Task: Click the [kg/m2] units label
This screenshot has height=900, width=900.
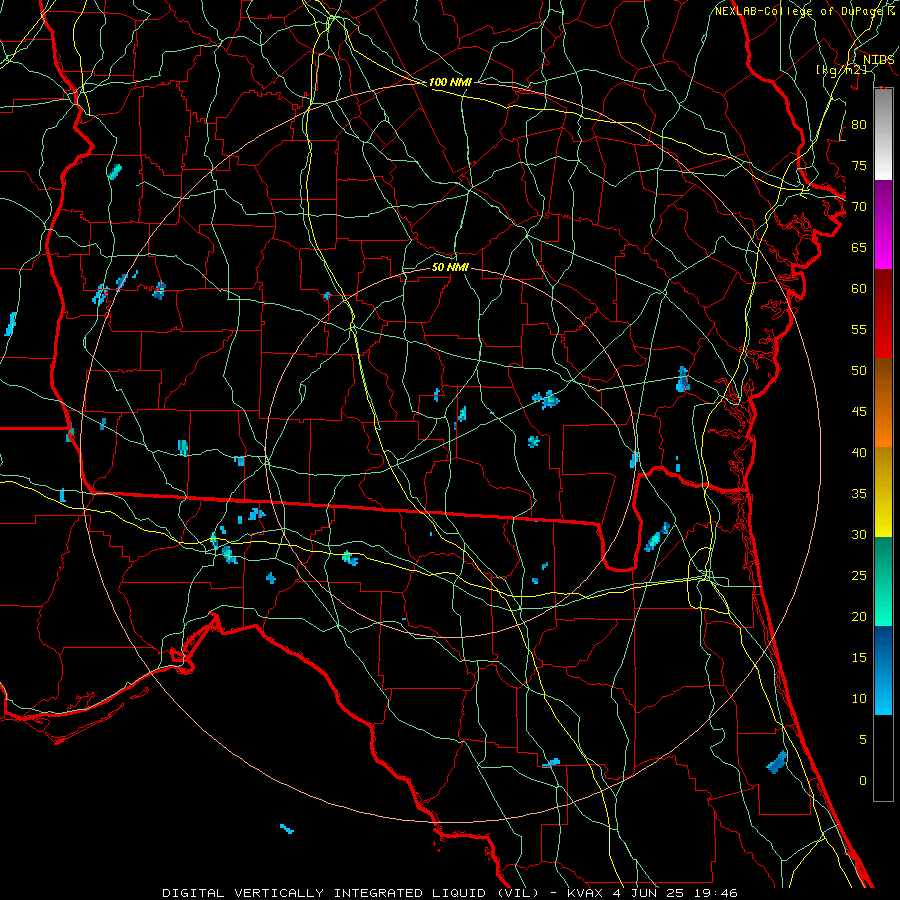Action: pos(841,69)
